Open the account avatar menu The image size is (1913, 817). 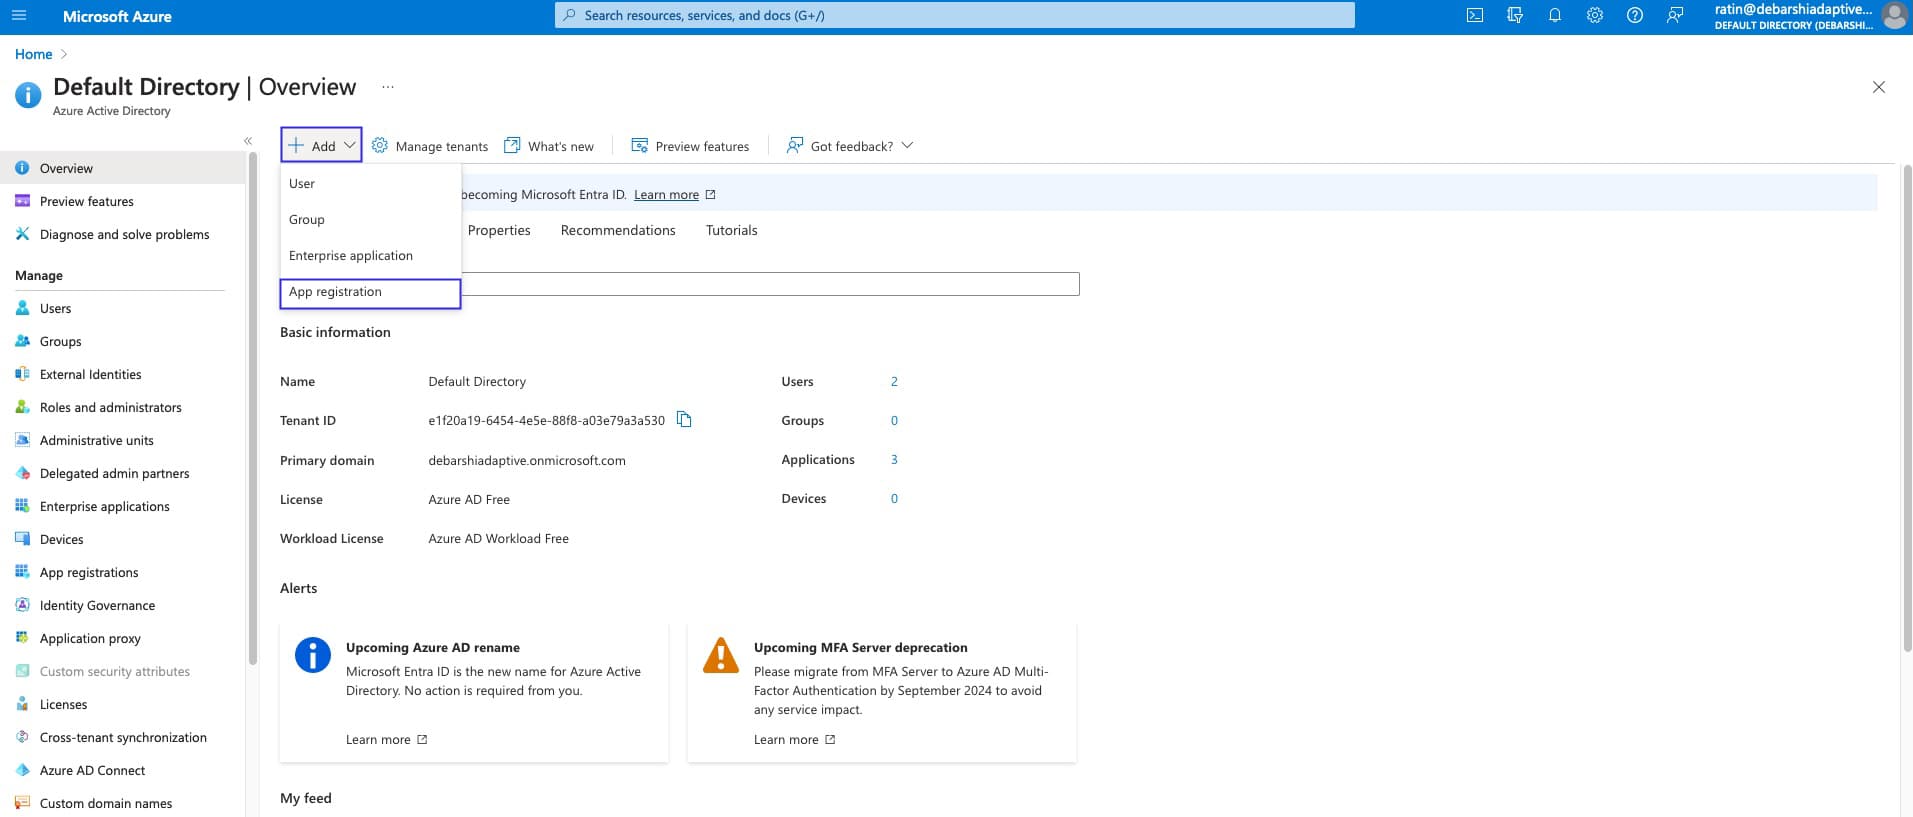point(1894,16)
